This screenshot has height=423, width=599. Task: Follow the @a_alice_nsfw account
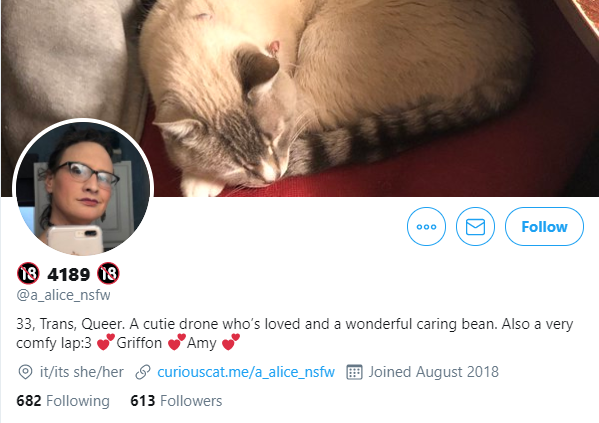pos(544,227)
